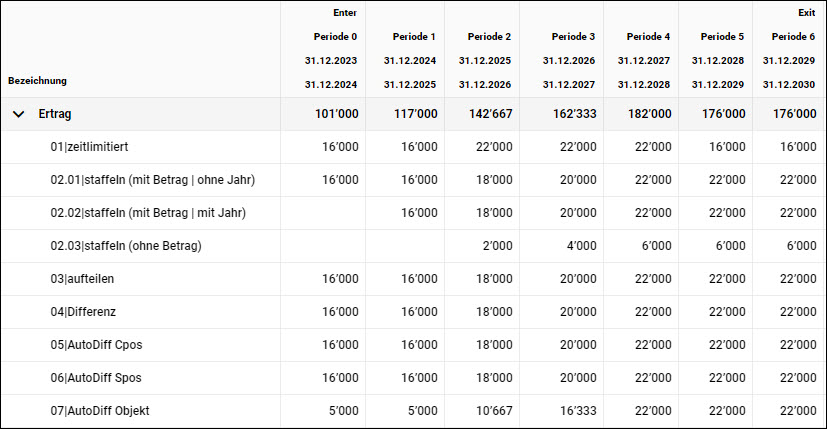Click 22'000 in Differenz row, Periode 6
Image resolution: width=827 pixels, height=429 pixels.
pyautogui.click(x=799, y=312)
